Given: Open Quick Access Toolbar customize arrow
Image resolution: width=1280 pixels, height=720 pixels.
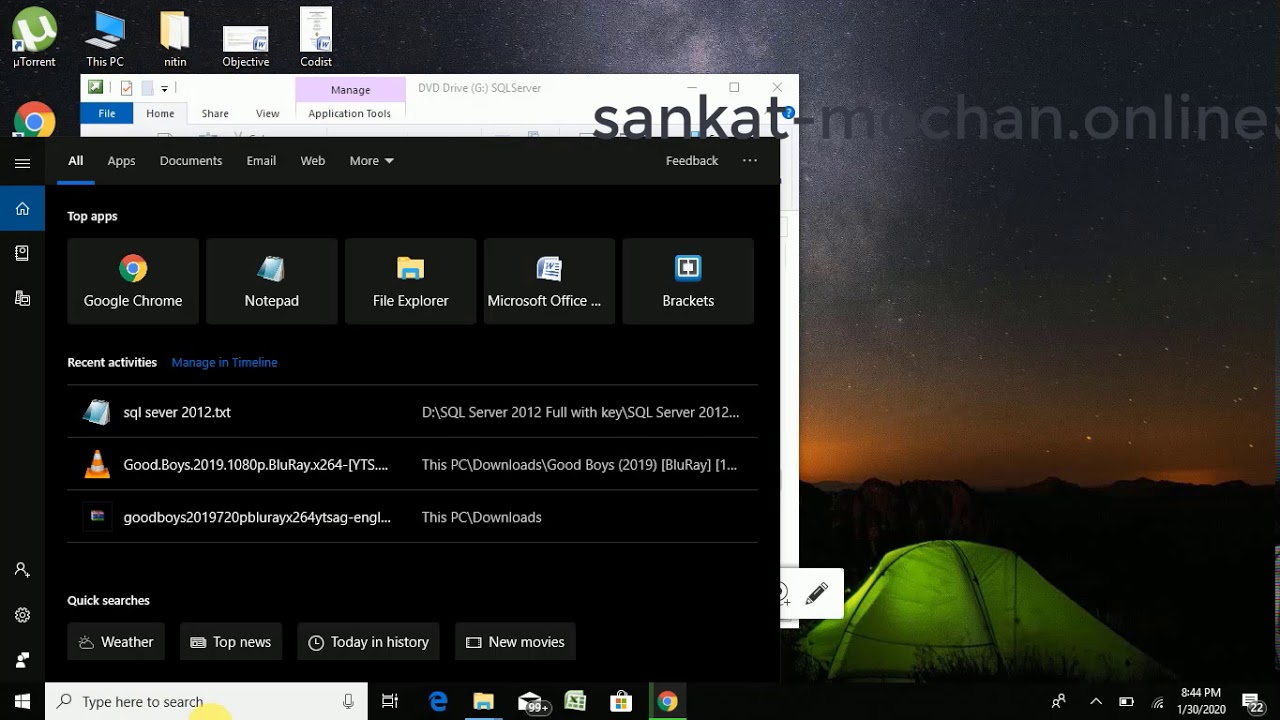Looking at the screenshot, I should tap(164, 89).
